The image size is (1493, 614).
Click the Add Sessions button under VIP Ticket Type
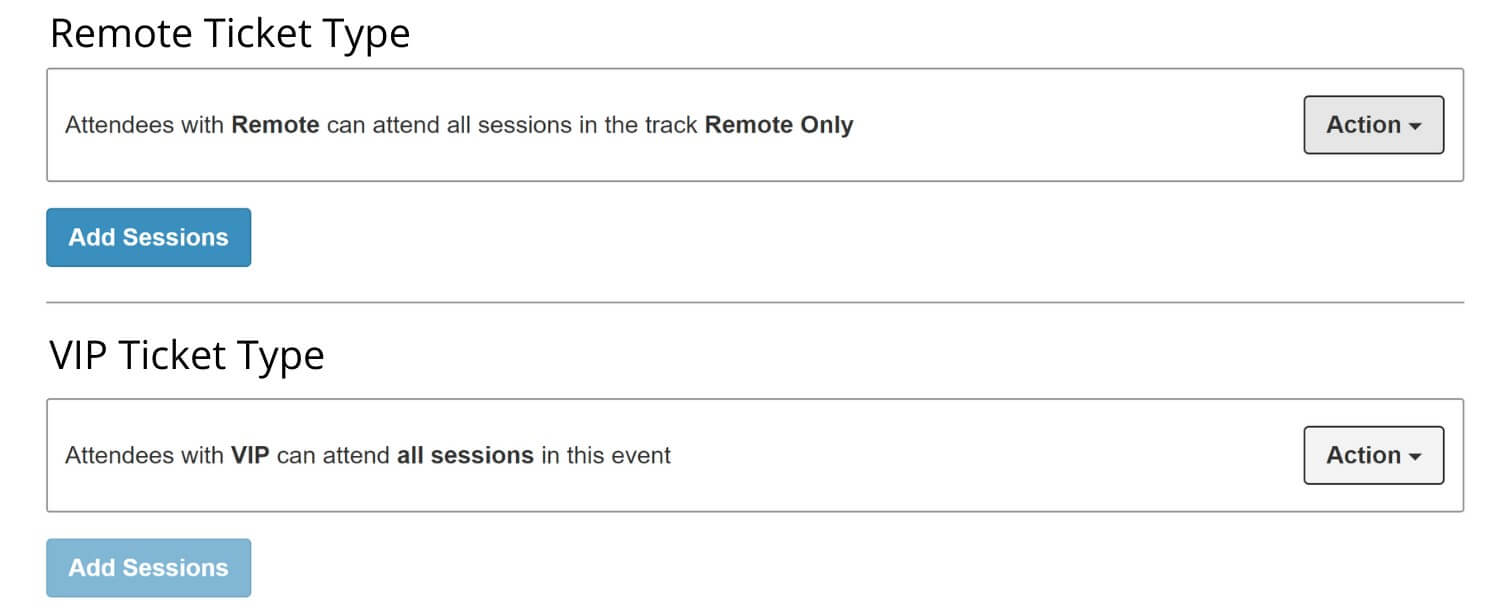[148, 567]
